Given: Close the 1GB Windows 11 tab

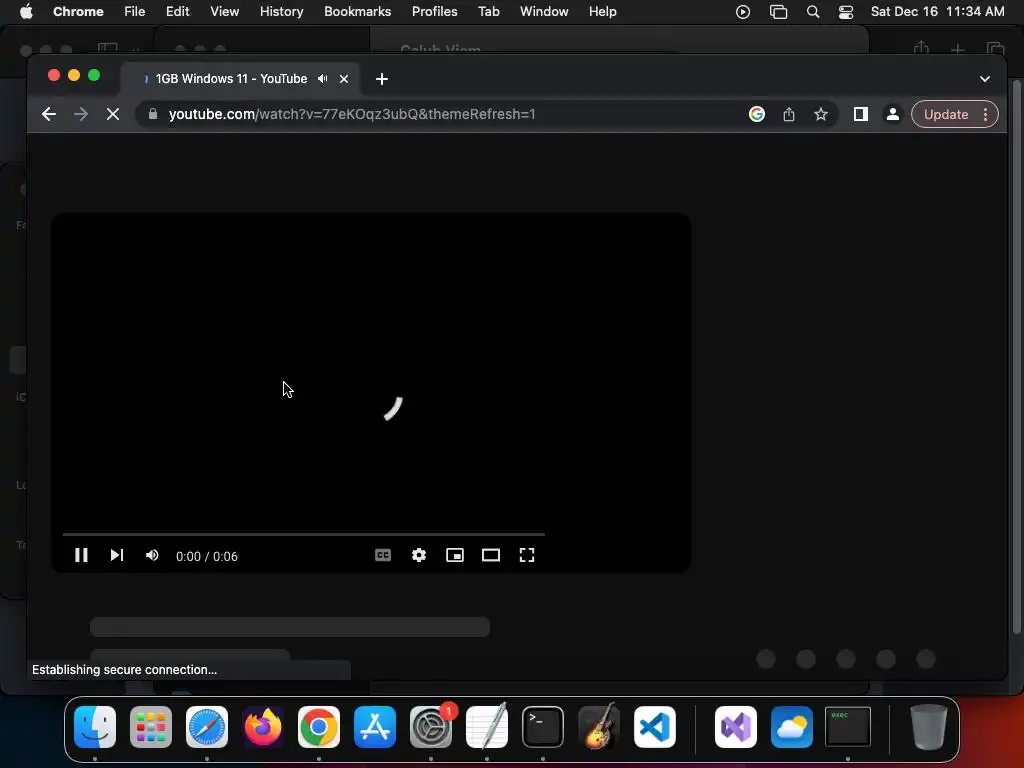Looking at the screenshot, I should coord(344,79).
